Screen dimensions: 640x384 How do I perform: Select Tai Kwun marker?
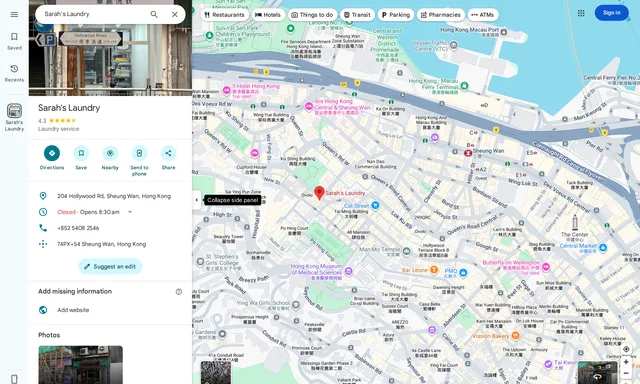(x=548, y=364)
